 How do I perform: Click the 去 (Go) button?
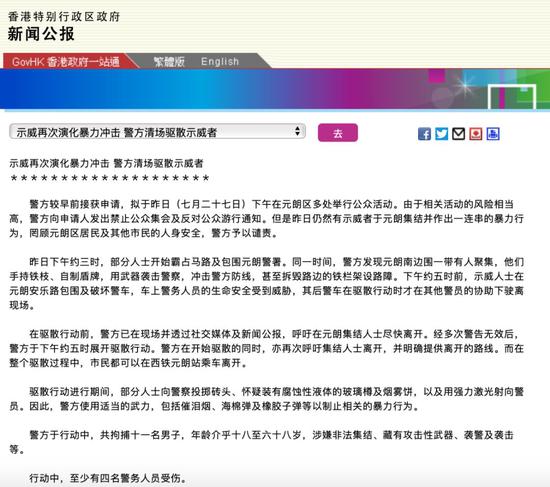point(338,133)
